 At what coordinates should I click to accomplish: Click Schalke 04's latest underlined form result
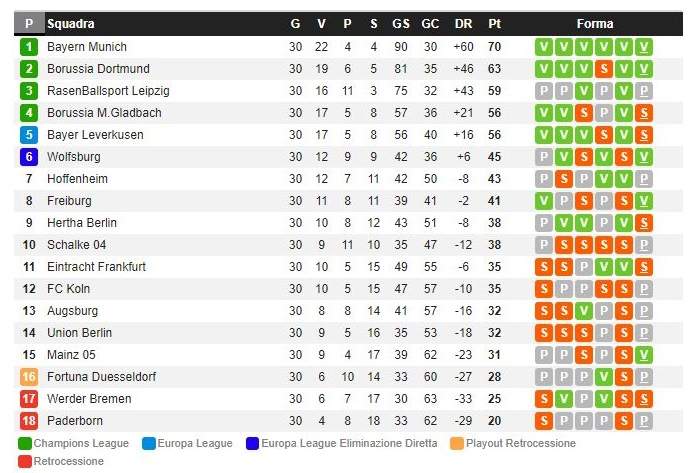pos(644,245)
